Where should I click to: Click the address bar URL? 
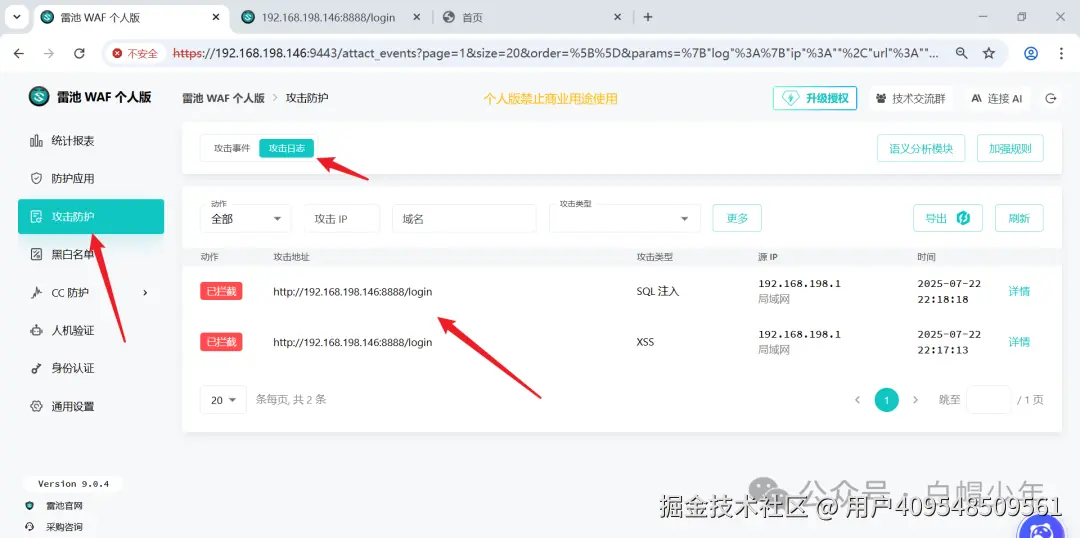click(556, 53)
